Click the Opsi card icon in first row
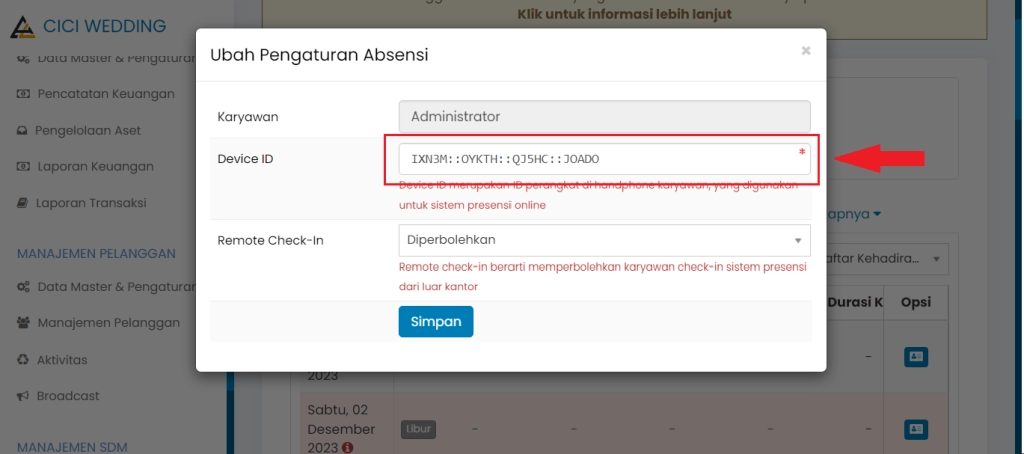The width and height of the screenshot is (1024, 454). (915, 356)
